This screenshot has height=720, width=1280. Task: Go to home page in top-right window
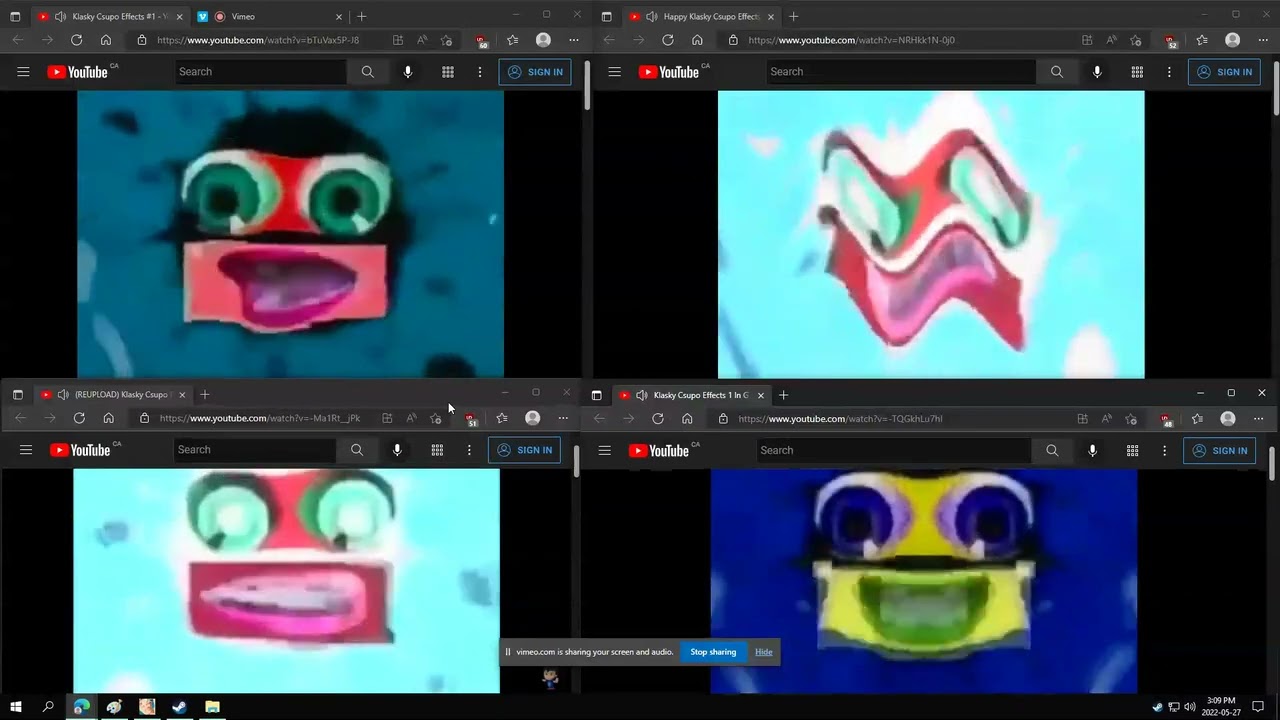pyautogui.click(x=697, y=40)
